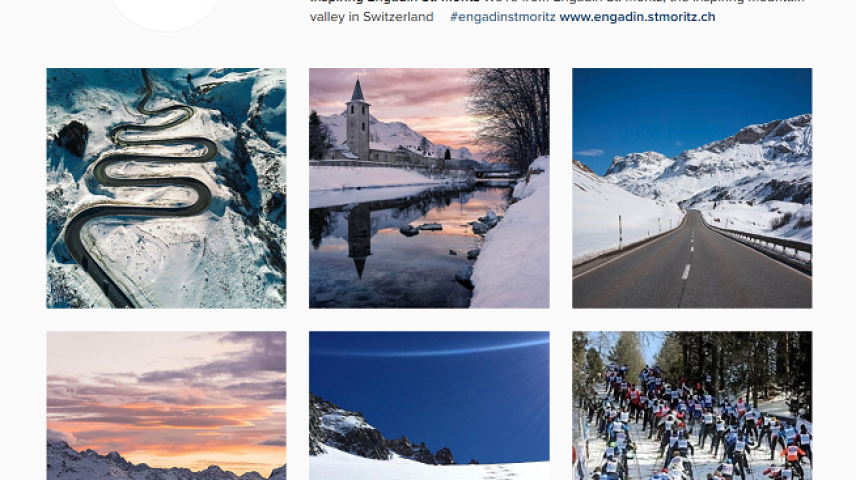Open the #engadinstmoritz hashtag link
The height and width of the screenshot is (480, 856).
tap(503, 17)
